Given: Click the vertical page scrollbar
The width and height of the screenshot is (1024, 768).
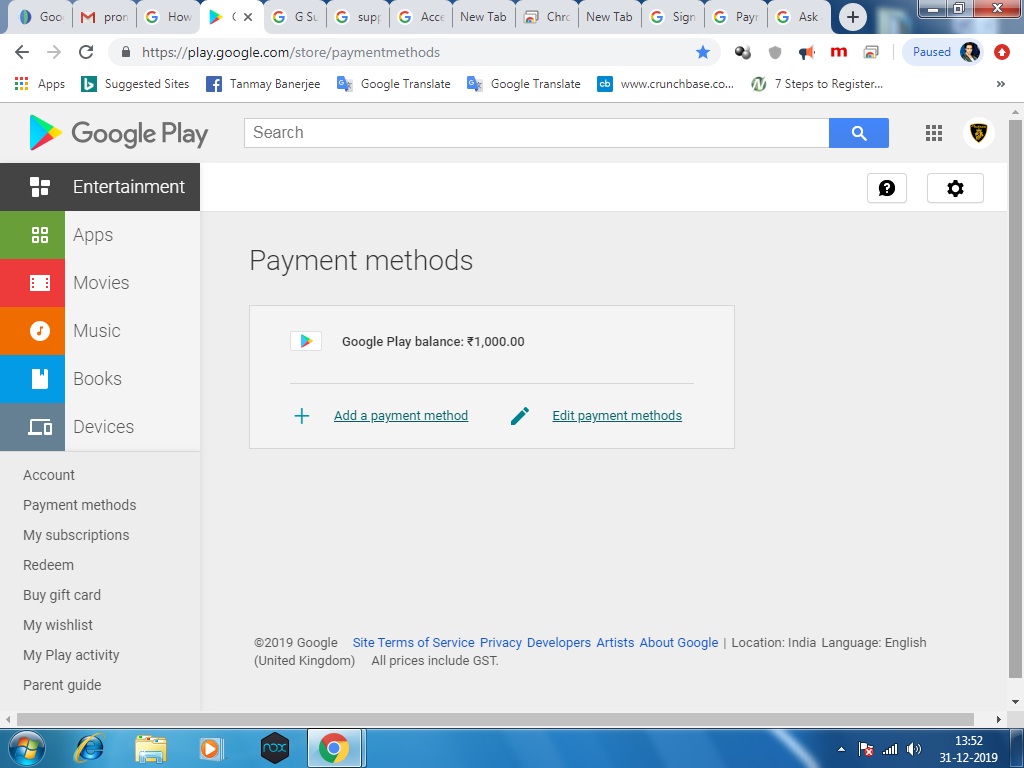Looking at the screenshot, I should click(x=1015, y=398).
